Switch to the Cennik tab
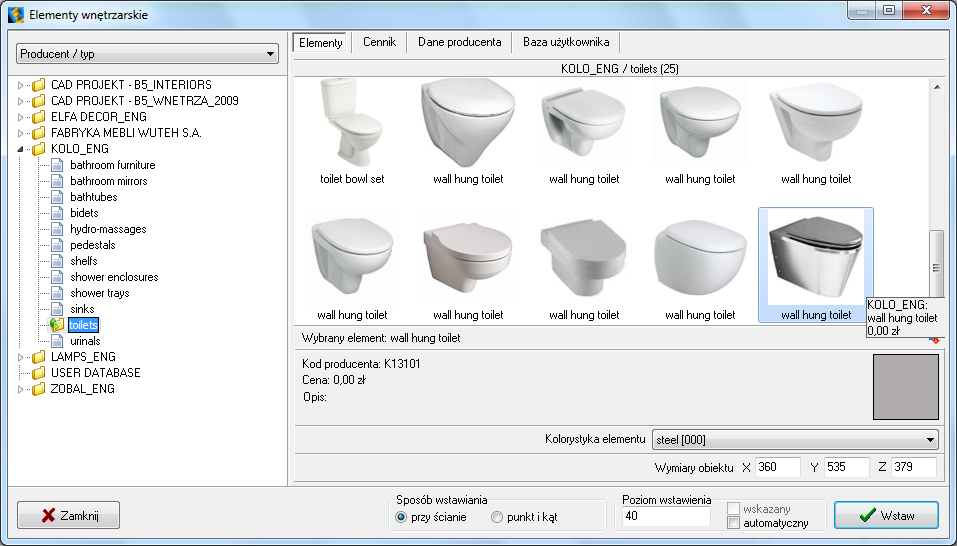The image size is (957, 546). [380, 42]
